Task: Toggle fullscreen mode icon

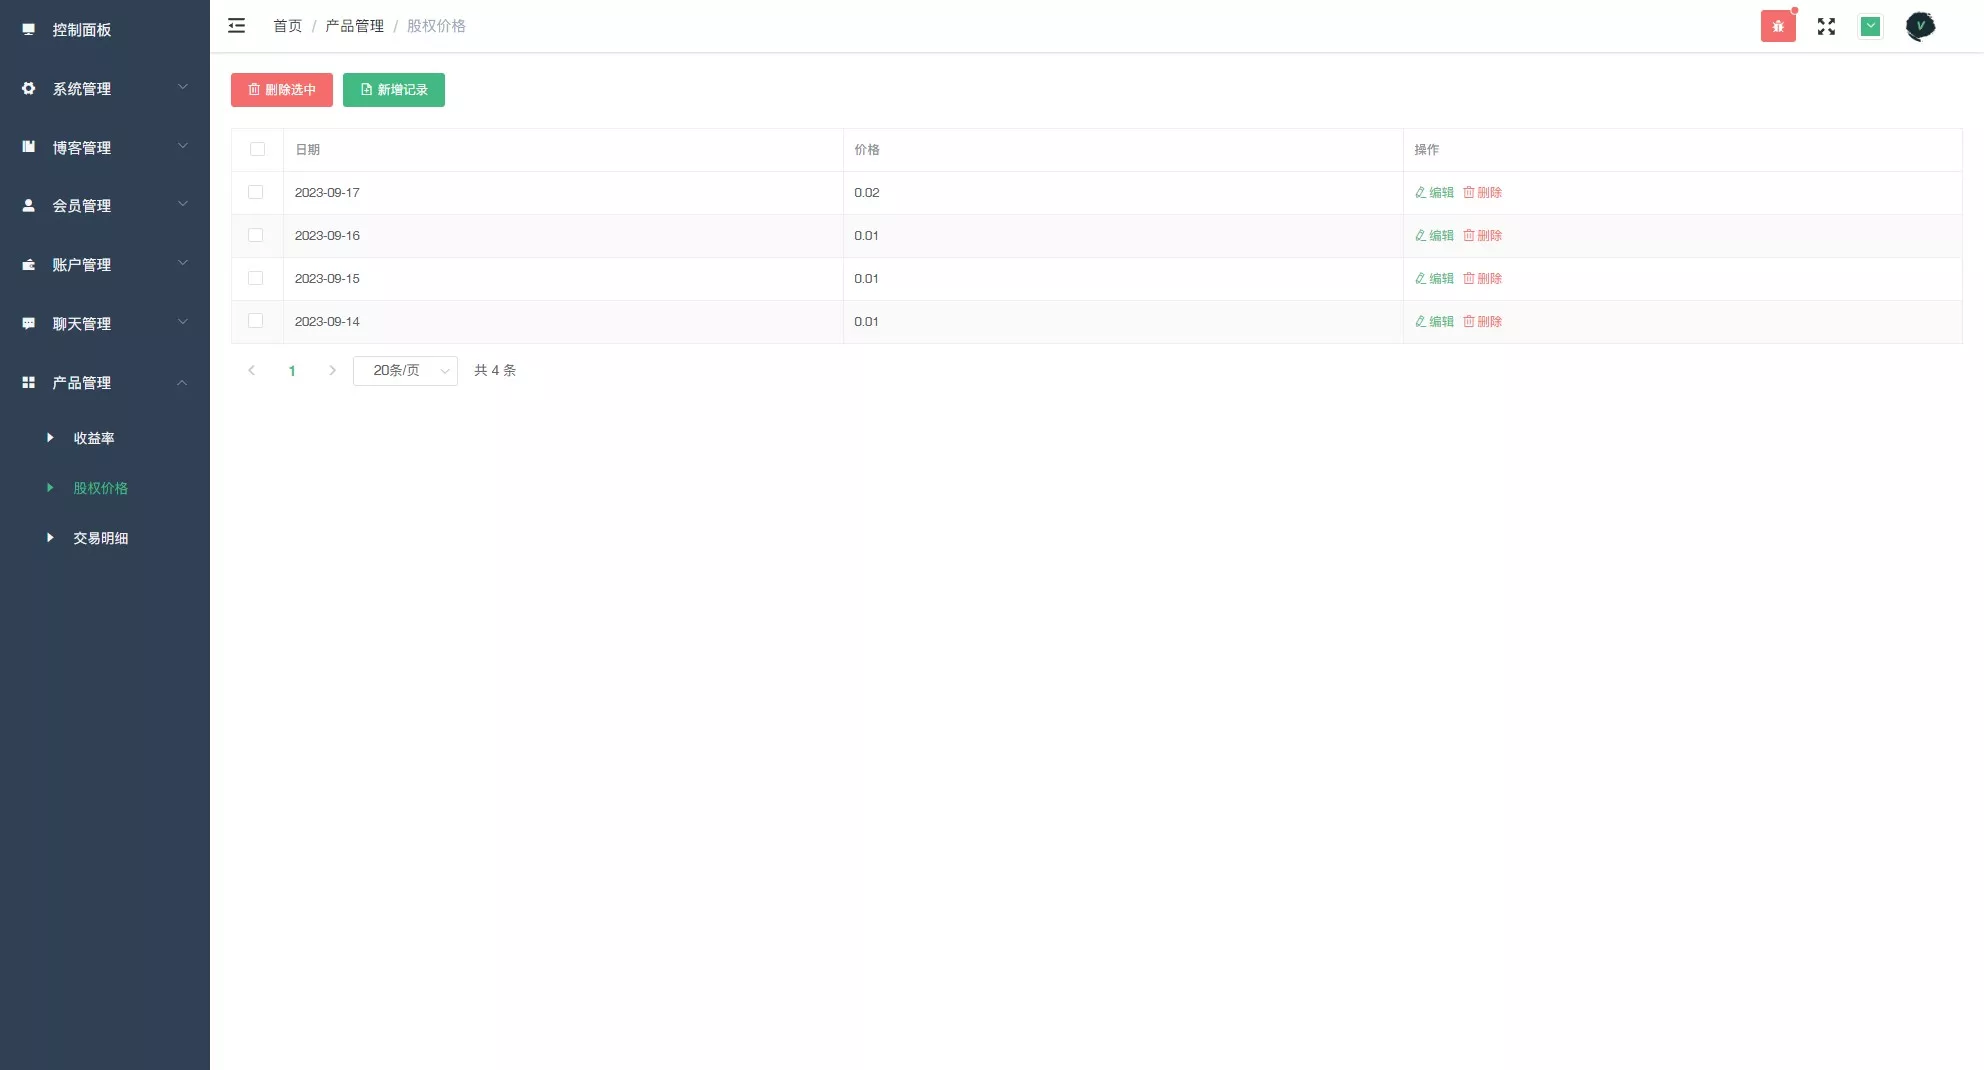Action: (x=1826, y=26)
